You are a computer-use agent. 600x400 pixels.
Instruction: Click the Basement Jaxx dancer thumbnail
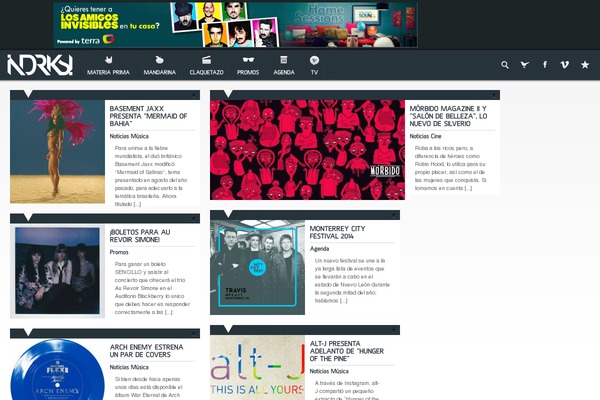pos(57,152)
